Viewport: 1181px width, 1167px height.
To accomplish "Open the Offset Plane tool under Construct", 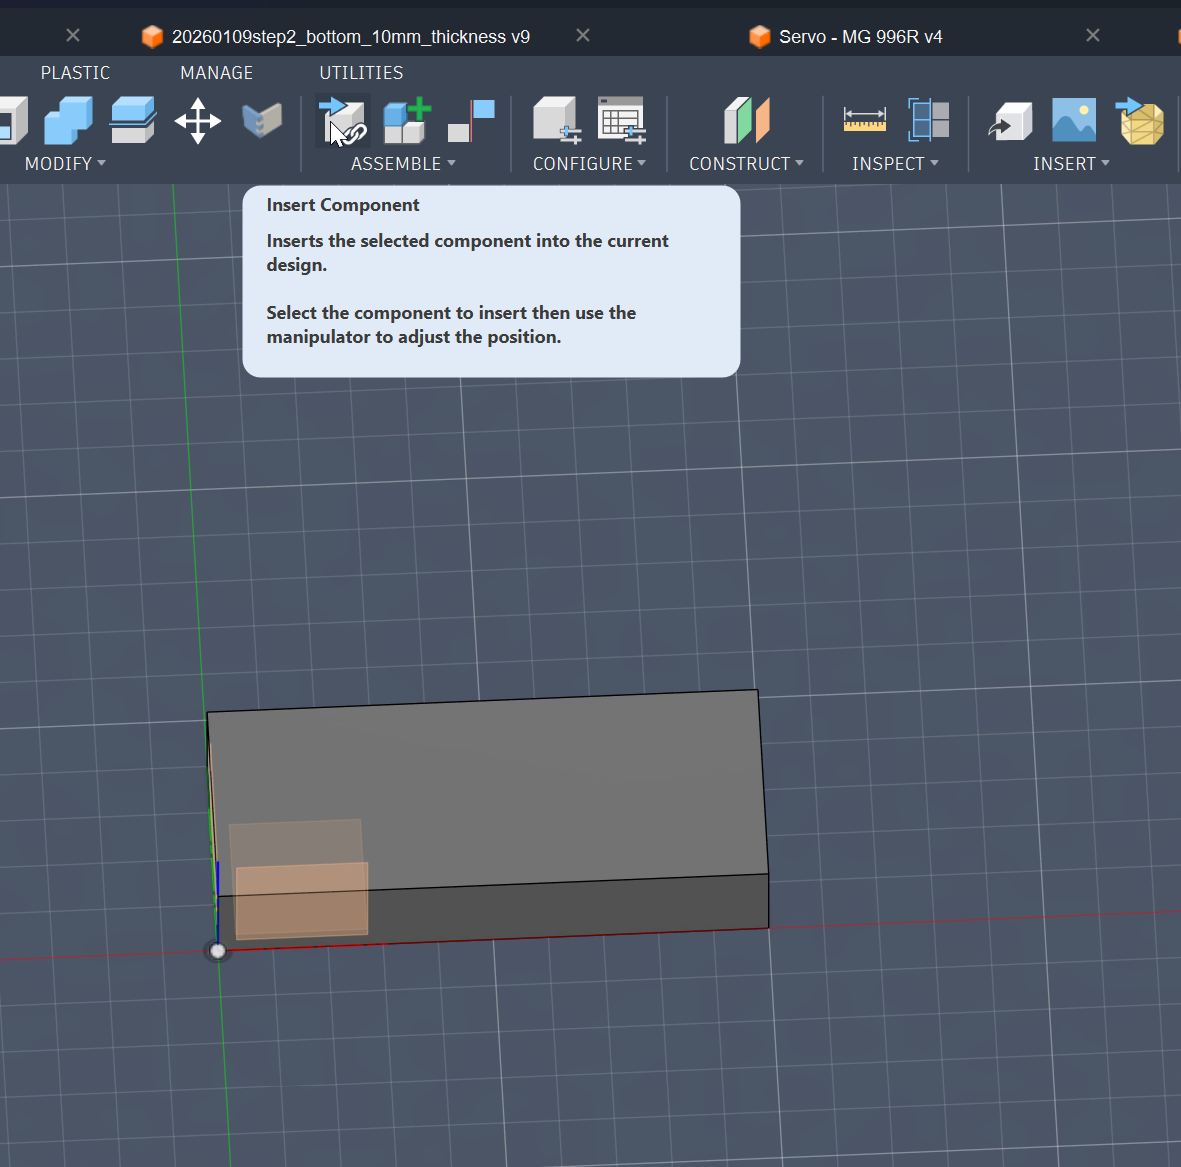I will click(x=745, y=120).
